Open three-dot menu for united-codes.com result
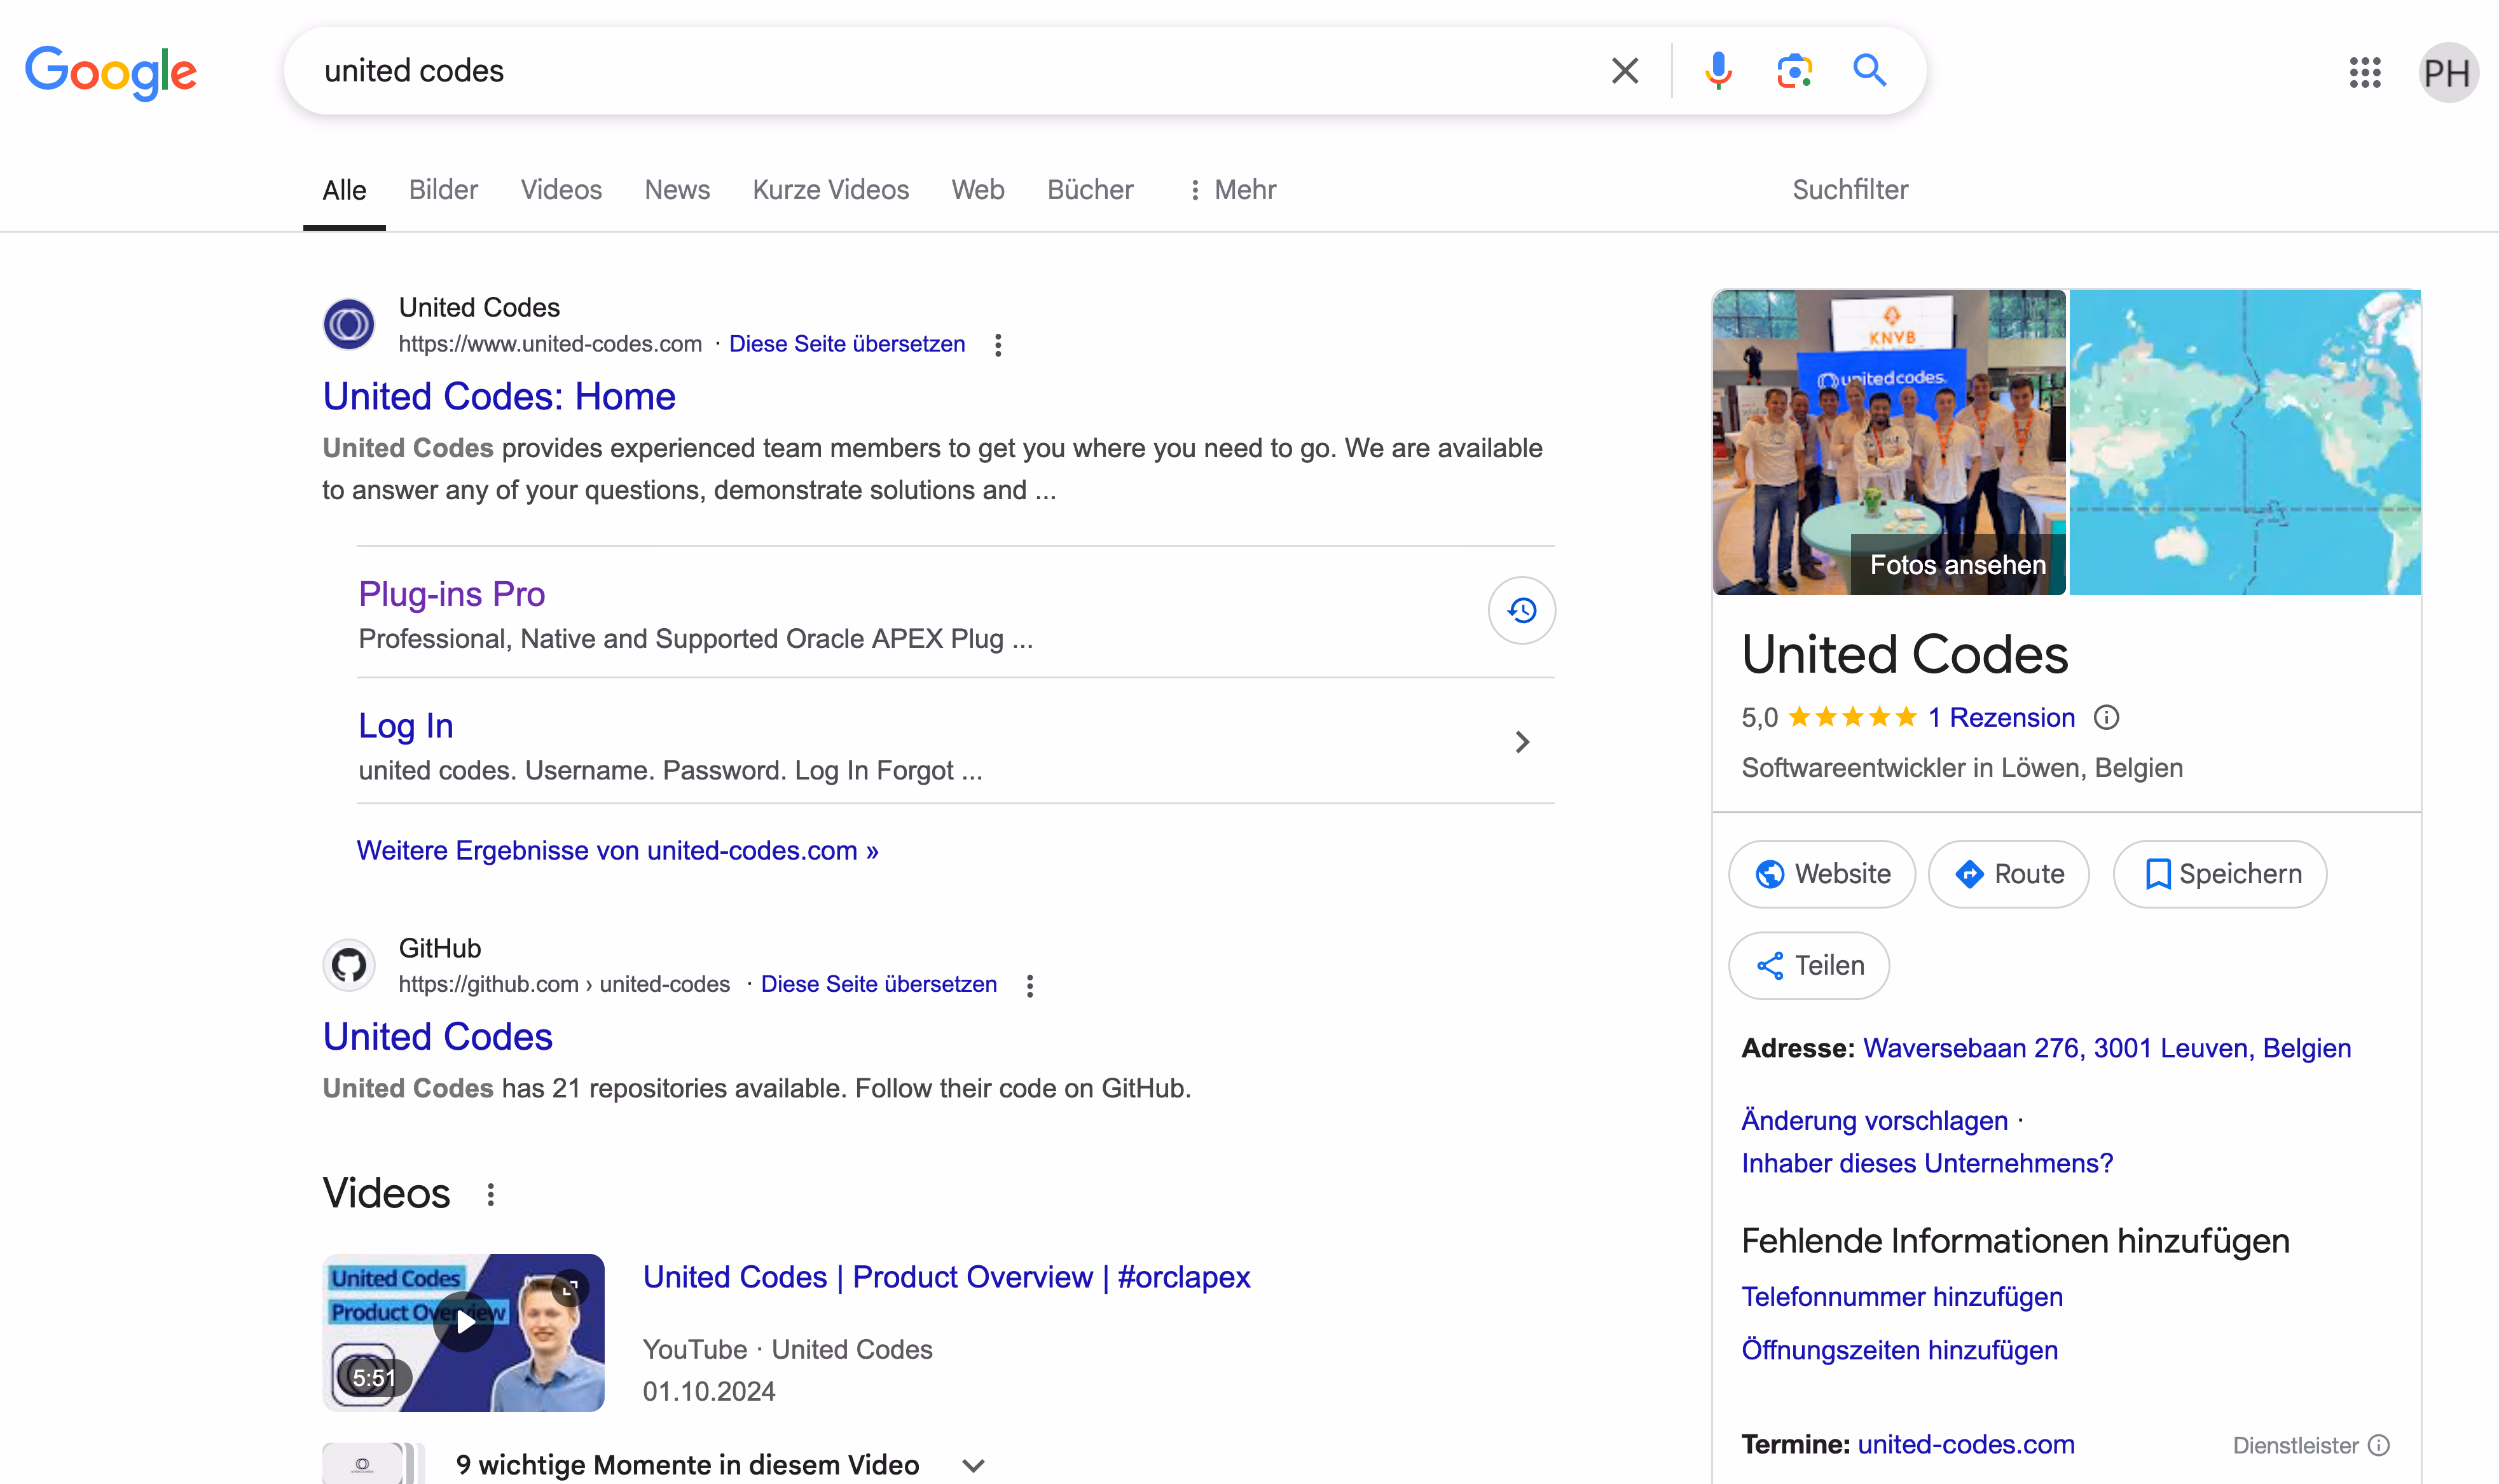Screen dimensions: 2499x1484 click(x=997, y=345)
